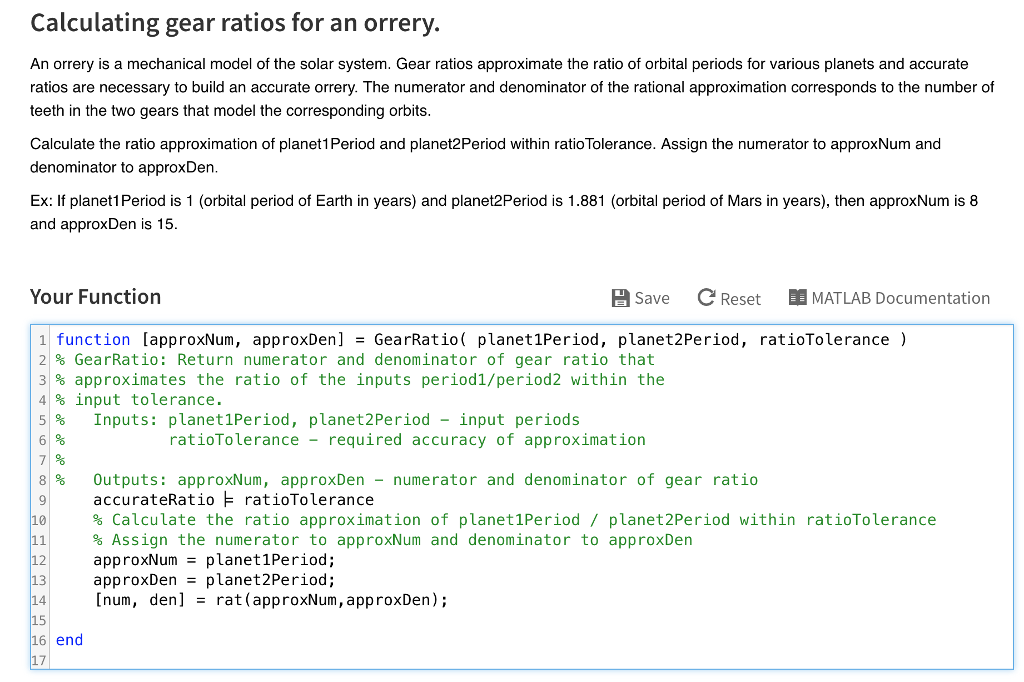The width and height of the screenshot is (1024, 682).
Task: Click line number 1 in the gutter
Action: (x=42, y=340)
